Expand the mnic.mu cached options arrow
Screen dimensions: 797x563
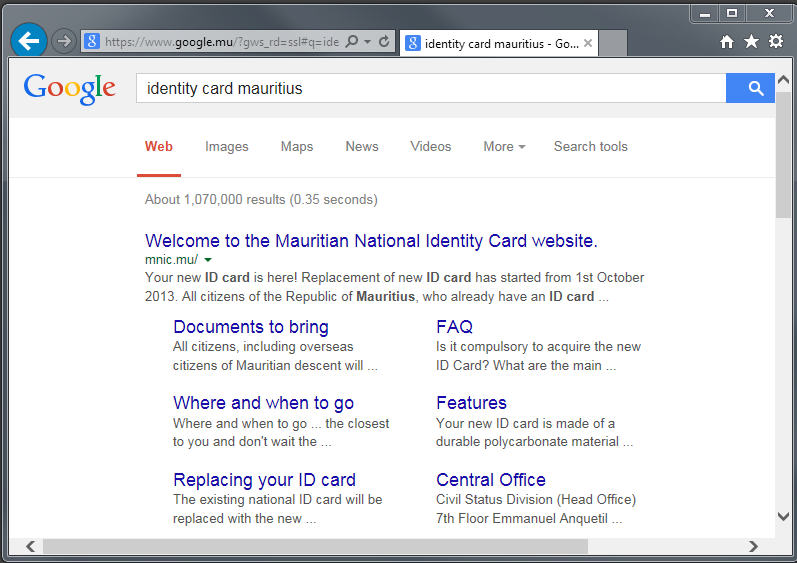click(207, 260)
